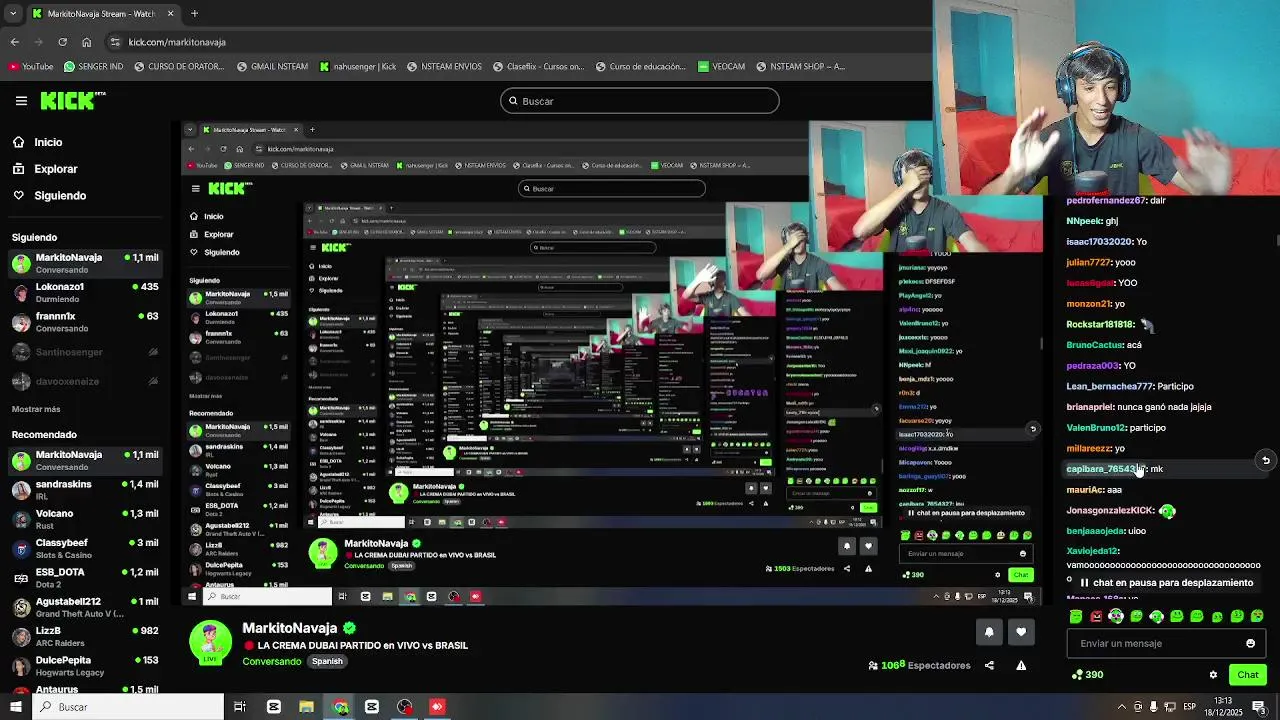This screenshot has width=1280, height=720.
Task: Open Conversando category link under stream title
Action: point(272,661)
